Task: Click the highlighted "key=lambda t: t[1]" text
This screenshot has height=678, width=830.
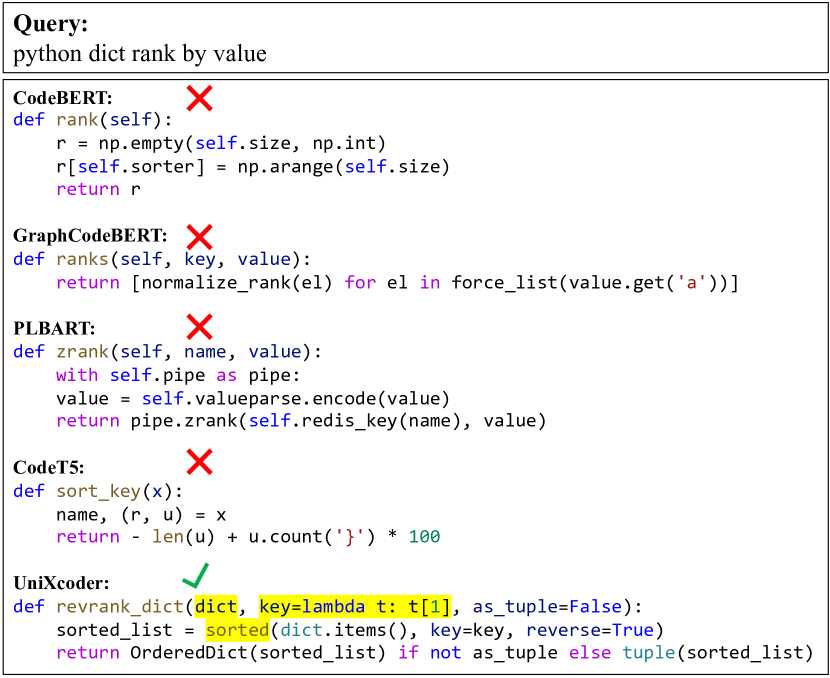Action: click(355, 606)
